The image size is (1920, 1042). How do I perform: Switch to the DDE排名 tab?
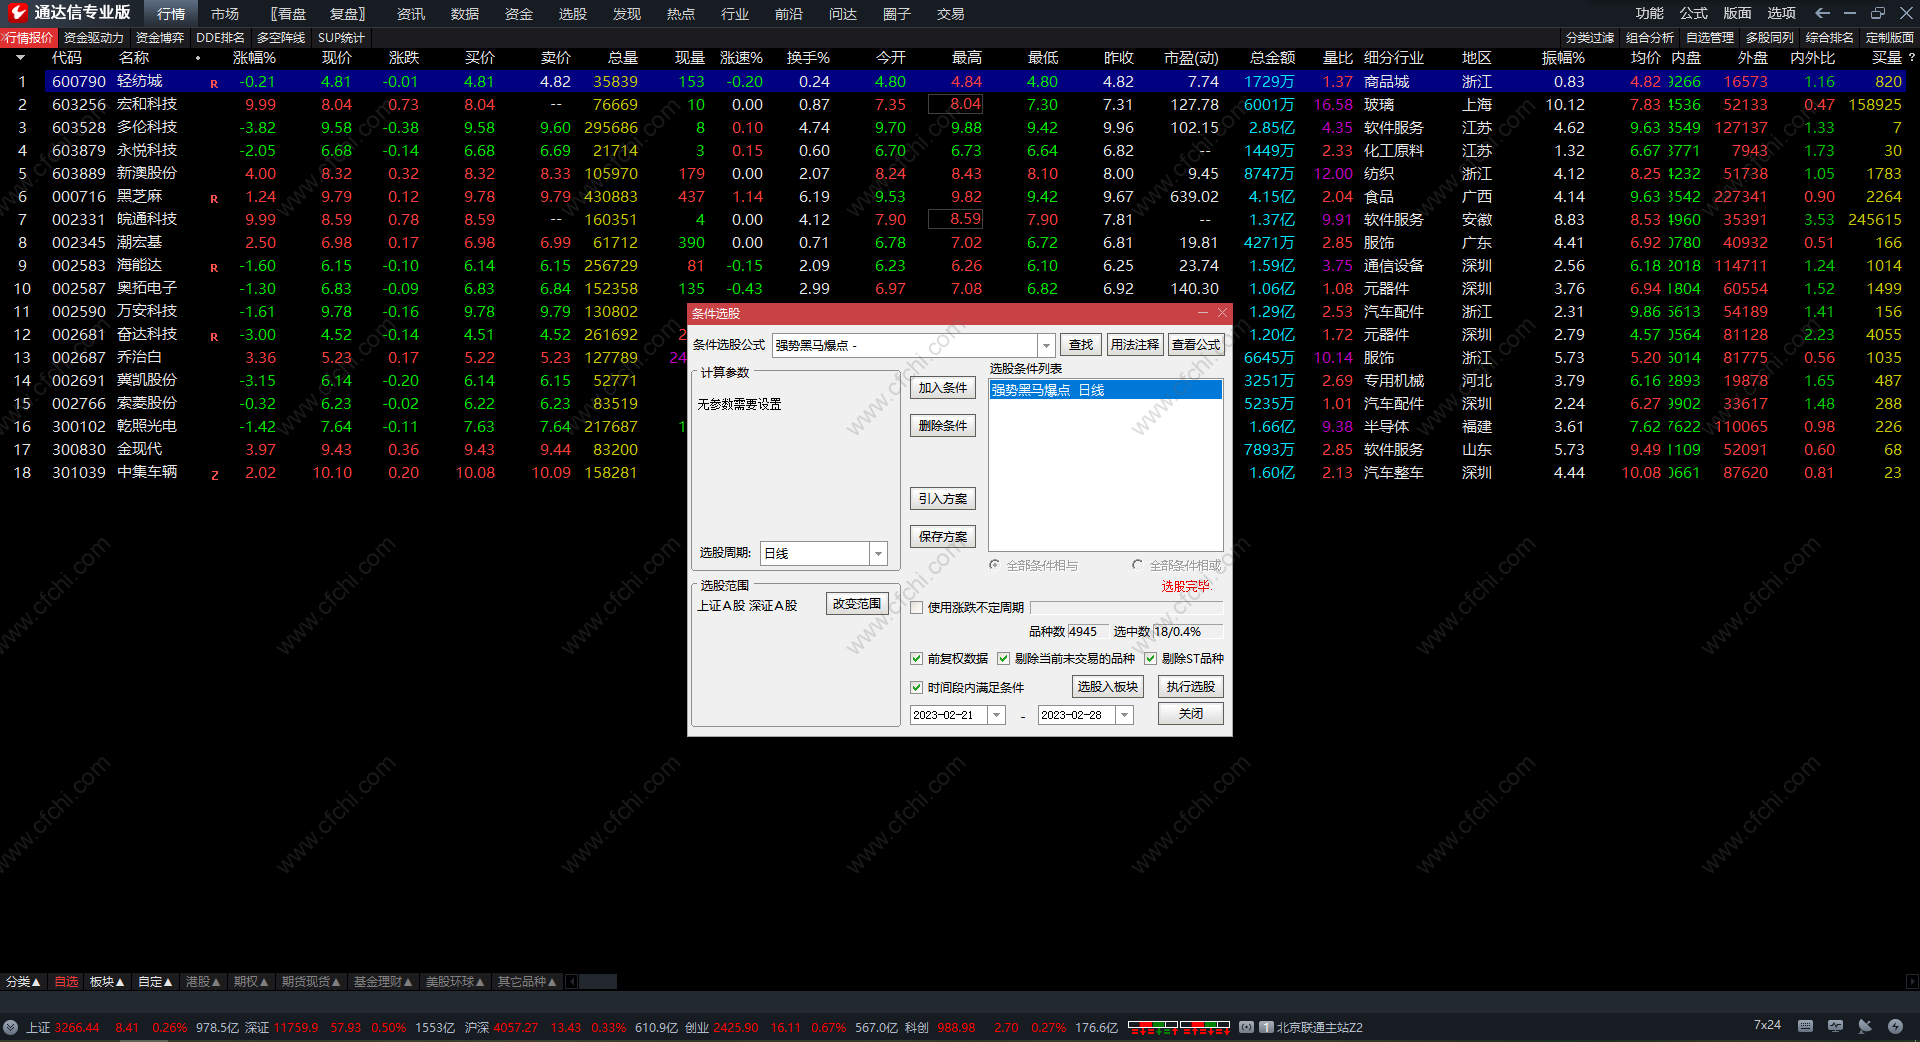[220, 38]
